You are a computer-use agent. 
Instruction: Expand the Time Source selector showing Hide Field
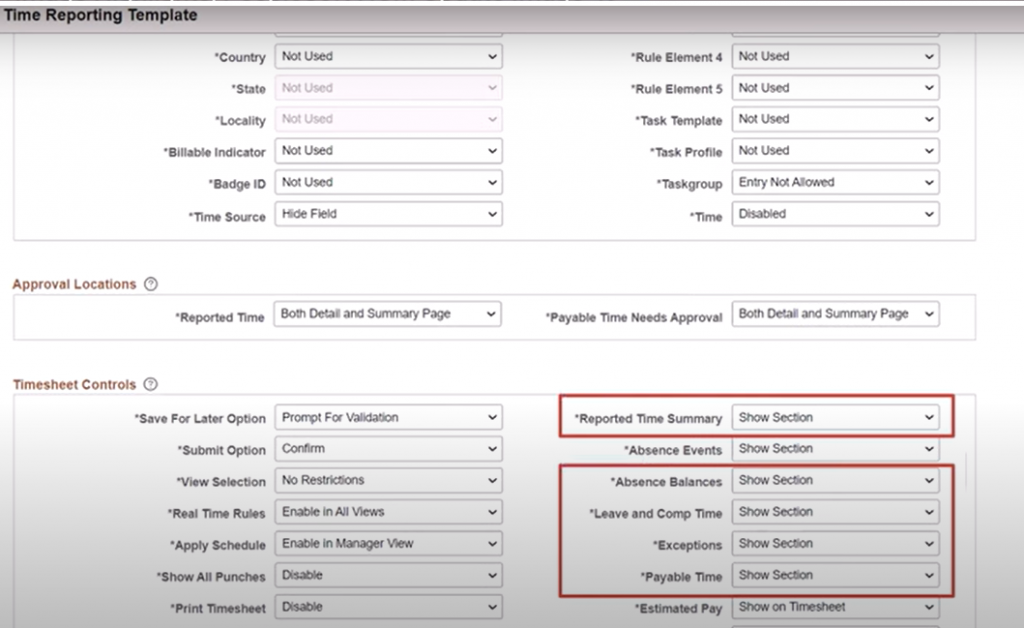388,213
